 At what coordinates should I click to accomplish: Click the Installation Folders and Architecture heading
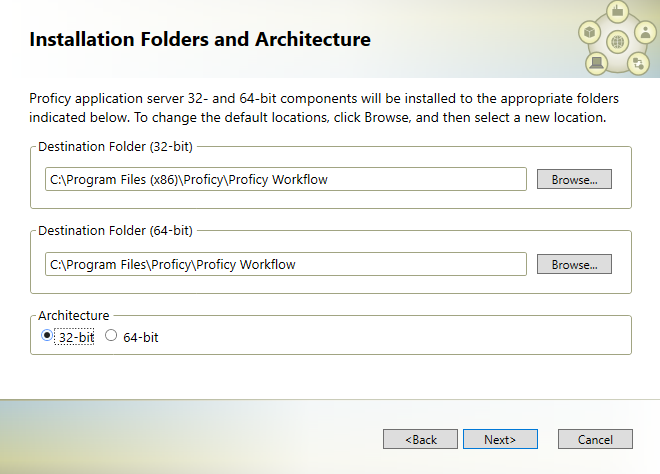(200, 40)
